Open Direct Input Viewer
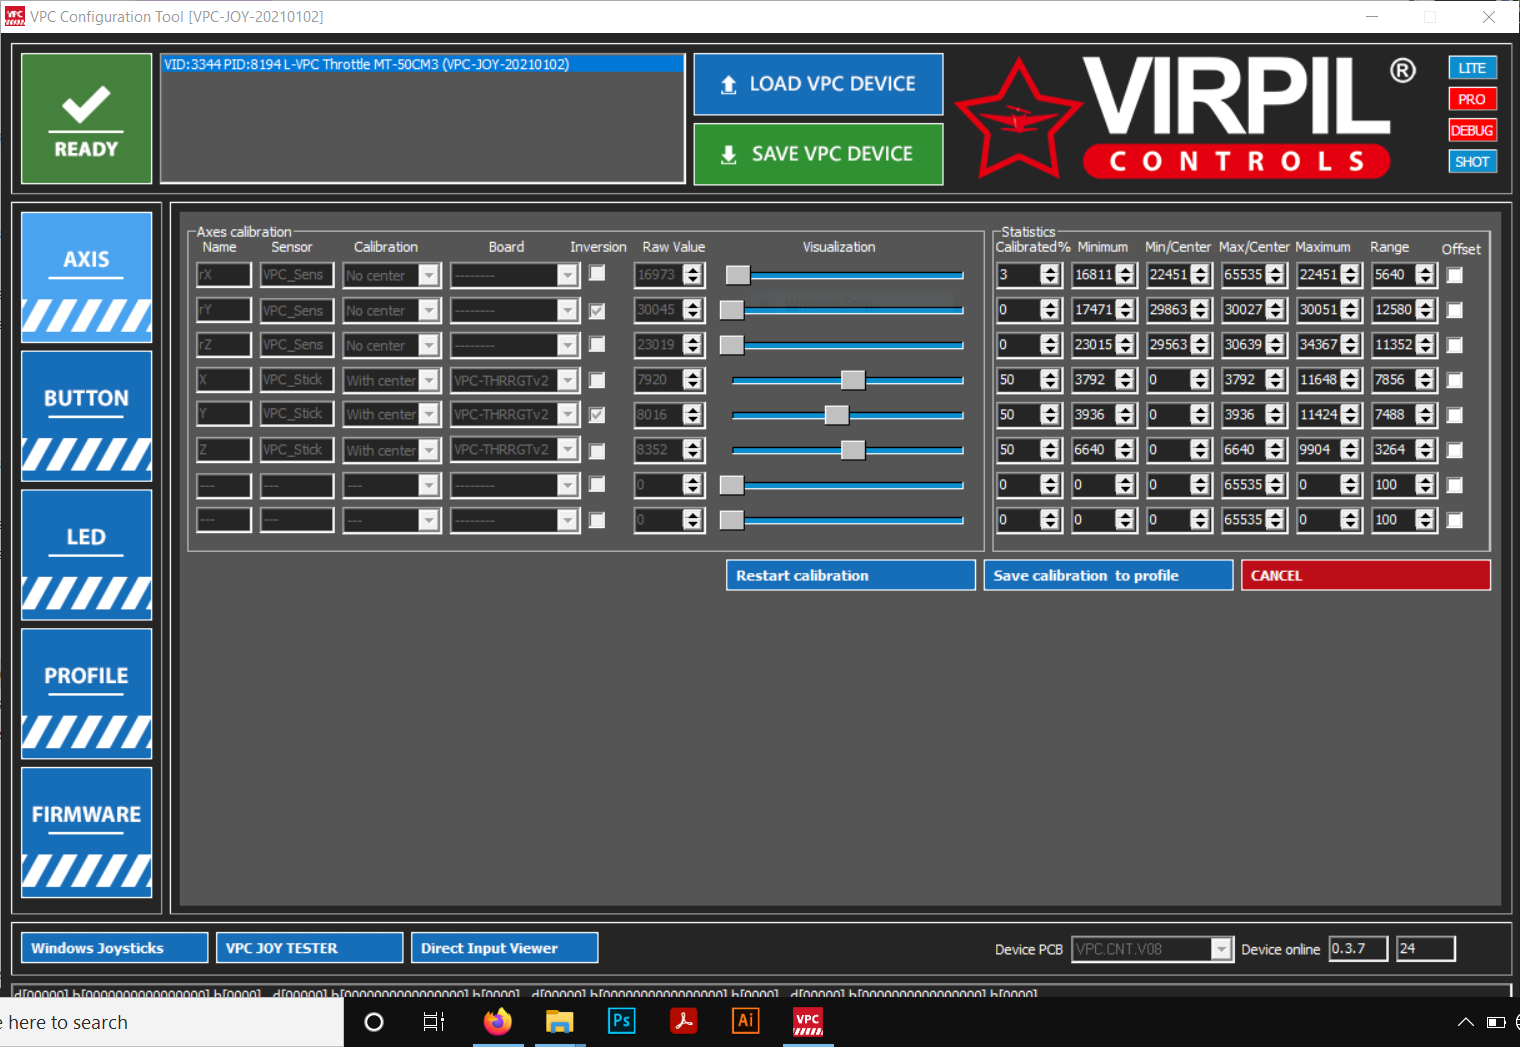 [505, 948]
